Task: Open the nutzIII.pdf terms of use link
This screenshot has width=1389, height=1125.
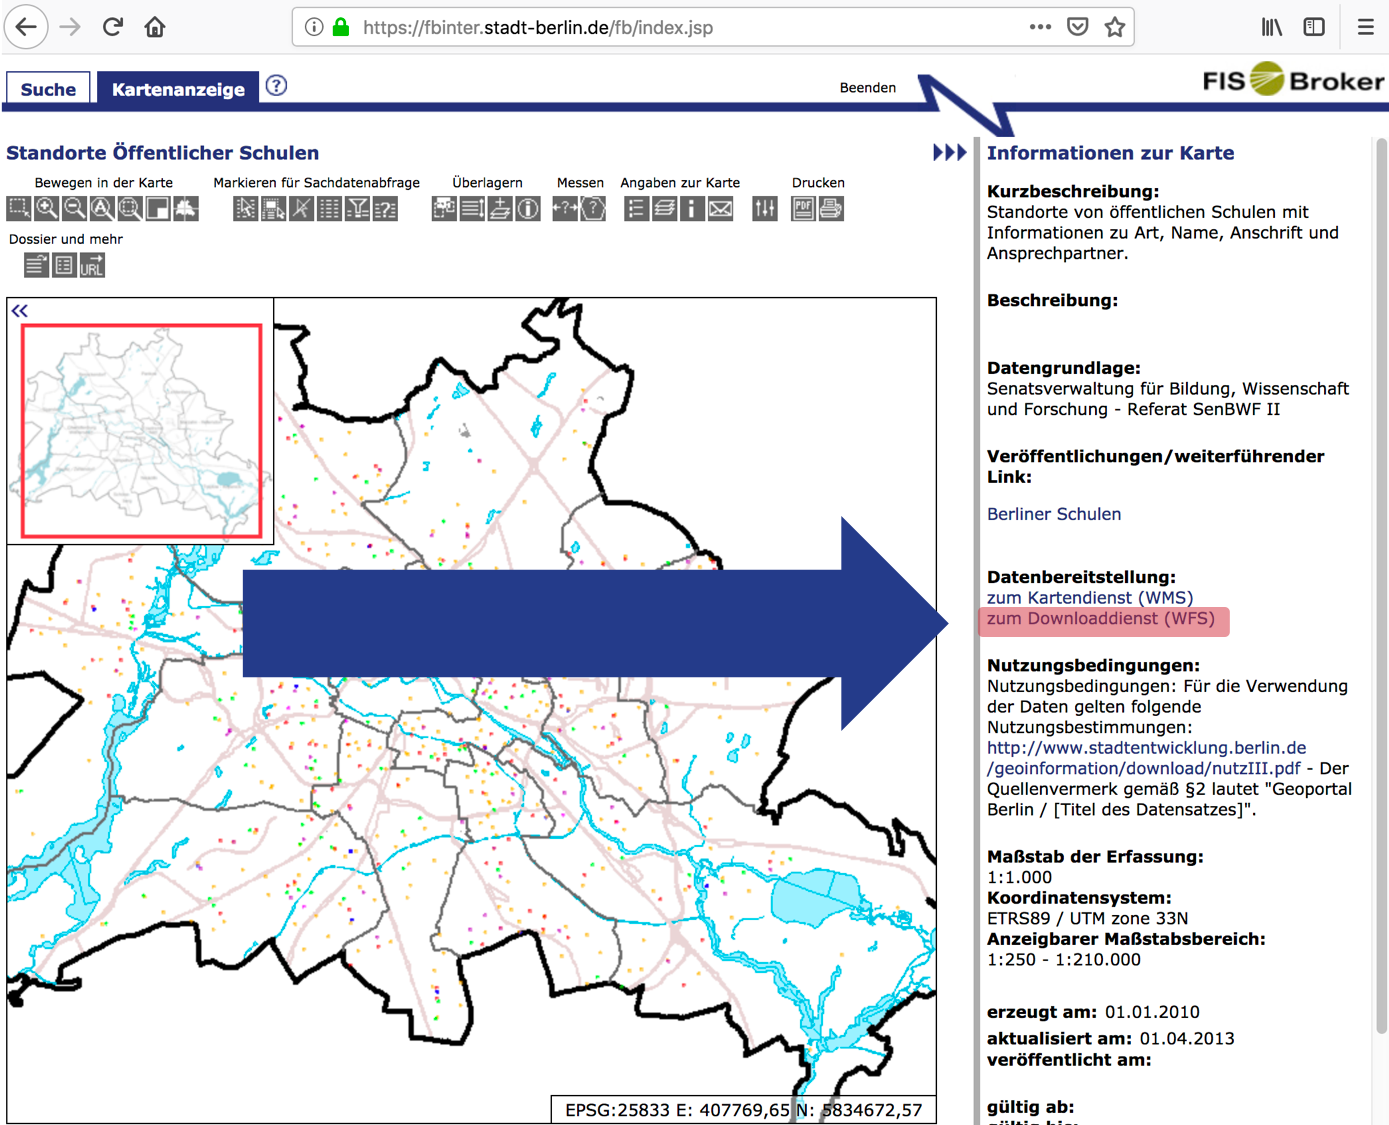Action: tap(1146, 758)
